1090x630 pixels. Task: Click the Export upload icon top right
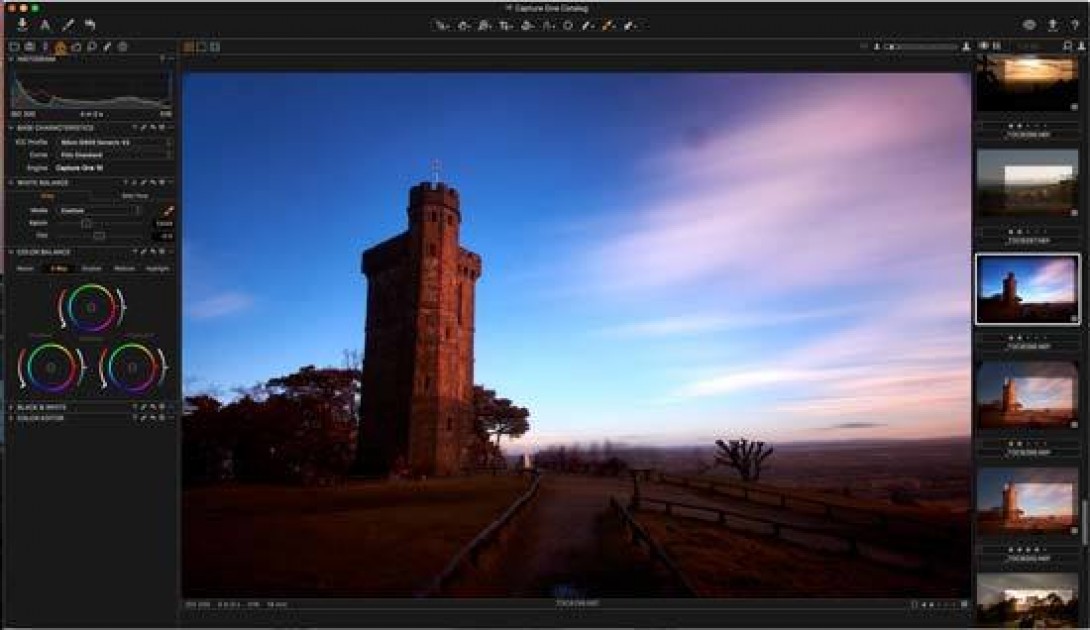click(x=1052, y=25)
